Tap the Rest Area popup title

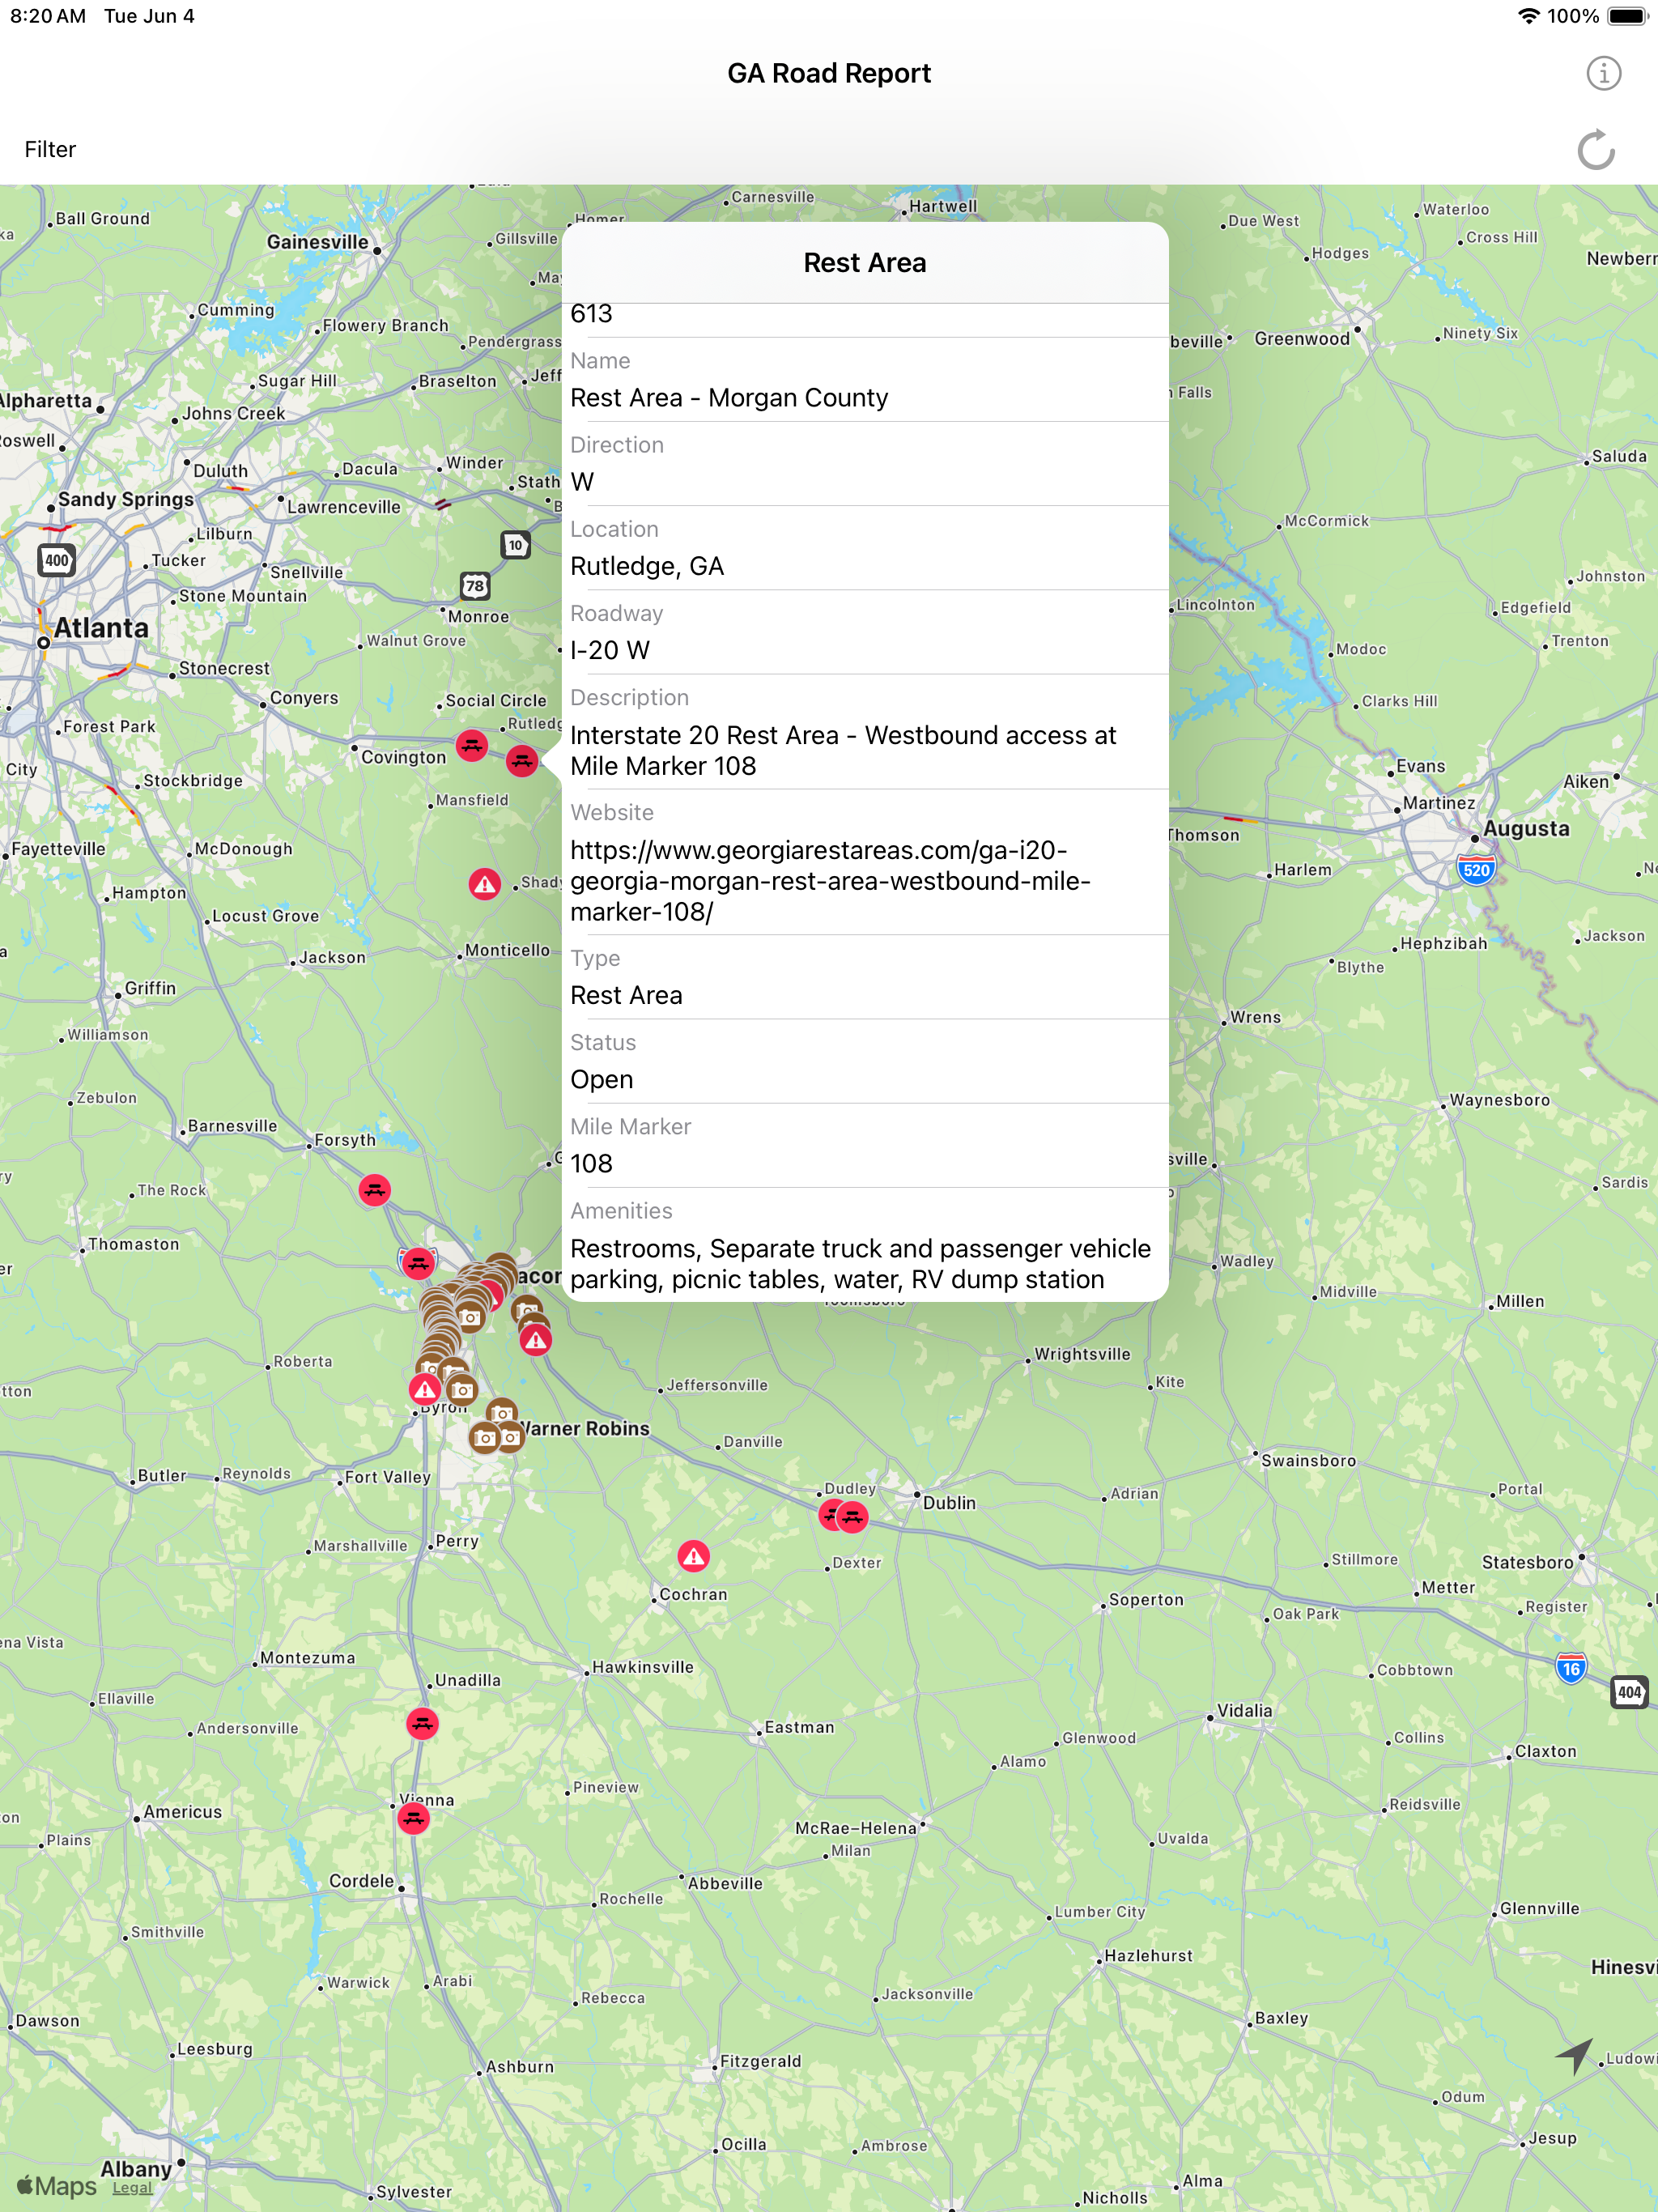tap(865, 263)
